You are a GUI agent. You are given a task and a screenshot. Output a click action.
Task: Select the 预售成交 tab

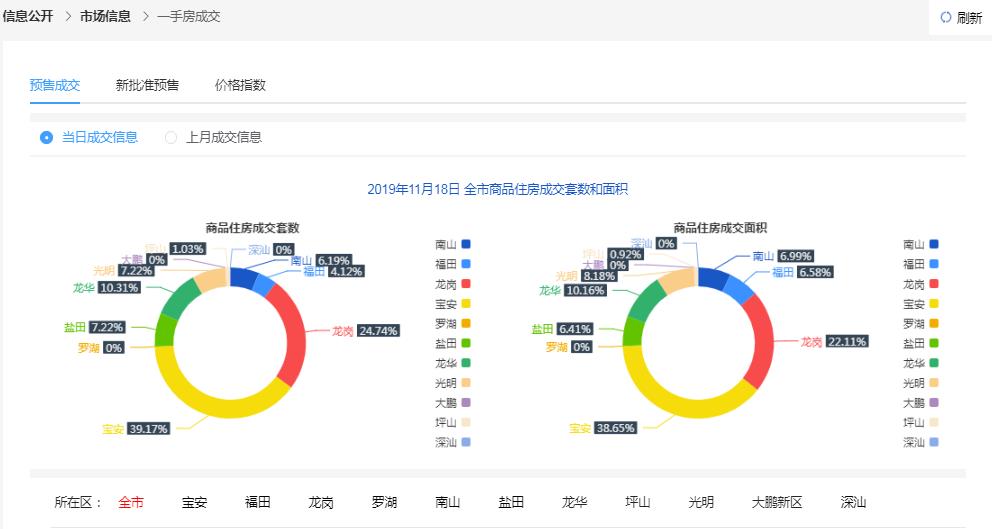55,85
